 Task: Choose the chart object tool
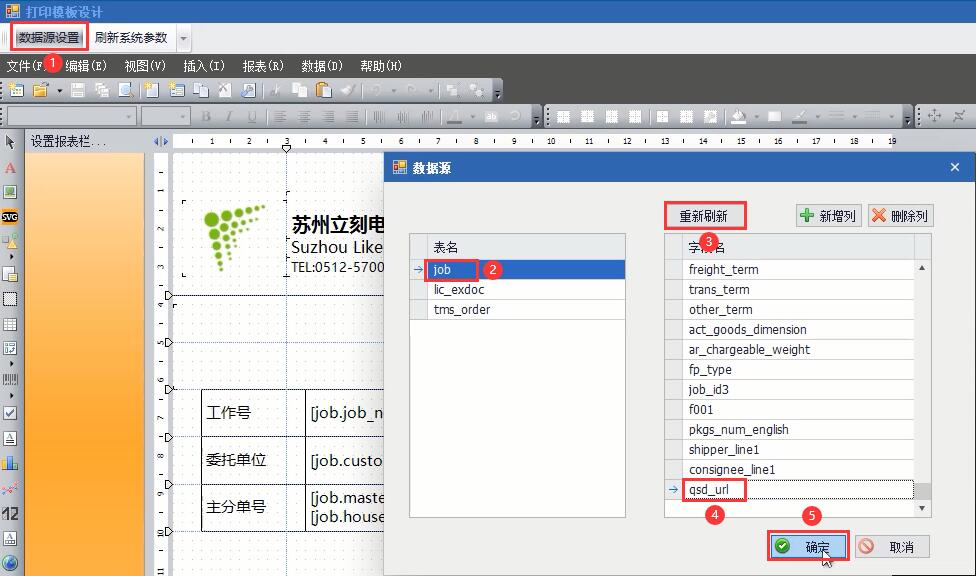coord(10,463)
